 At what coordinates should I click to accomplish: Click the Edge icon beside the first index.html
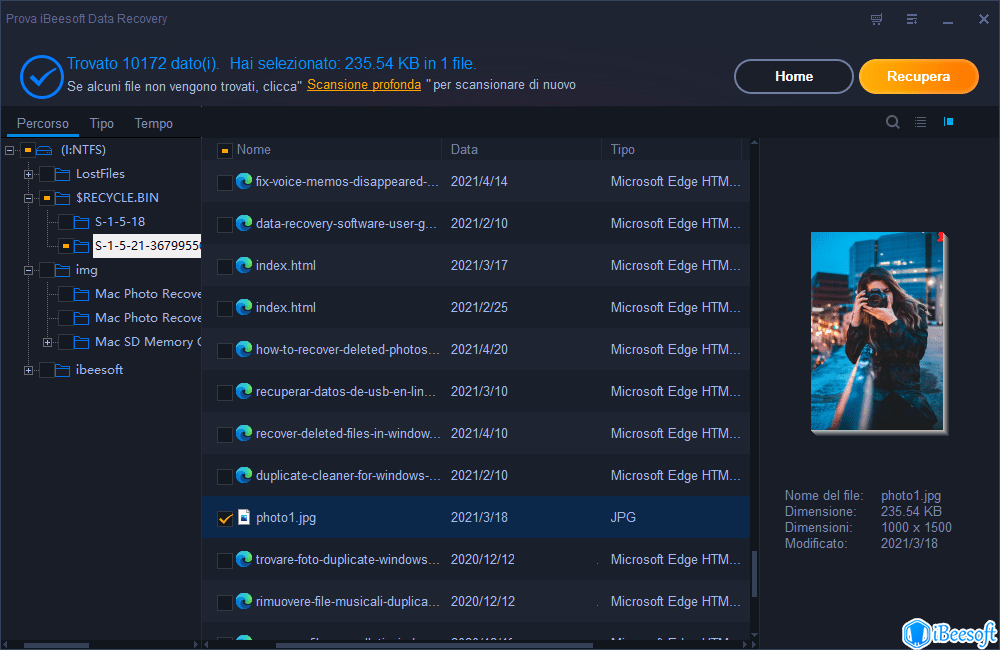(243, 265)
